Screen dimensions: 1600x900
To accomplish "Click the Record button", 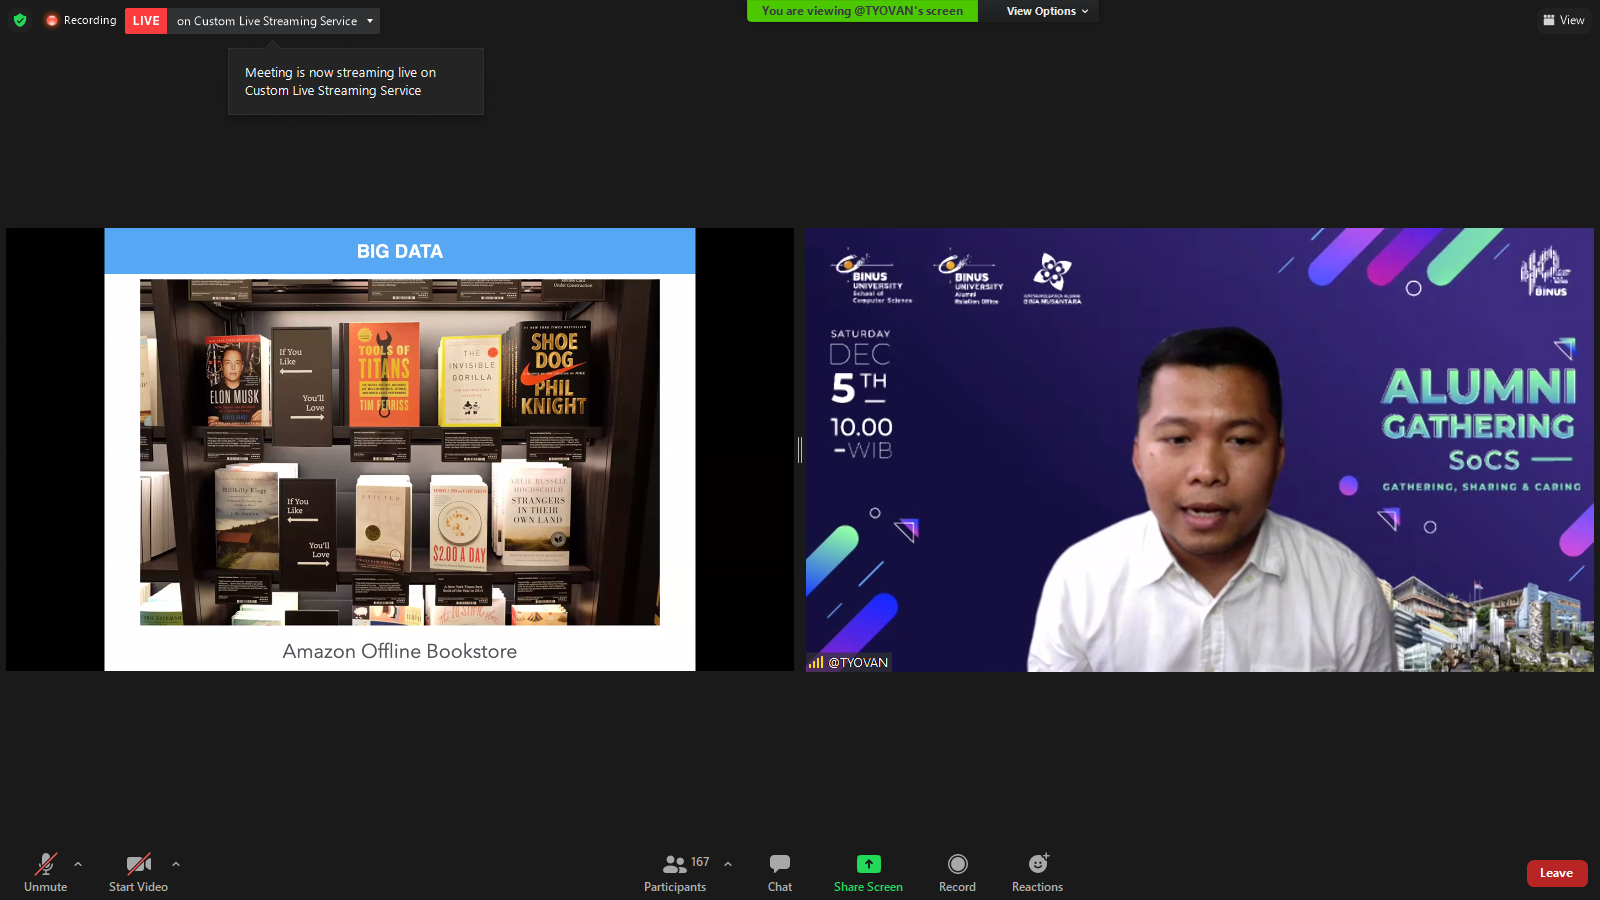I will [957, 872].
